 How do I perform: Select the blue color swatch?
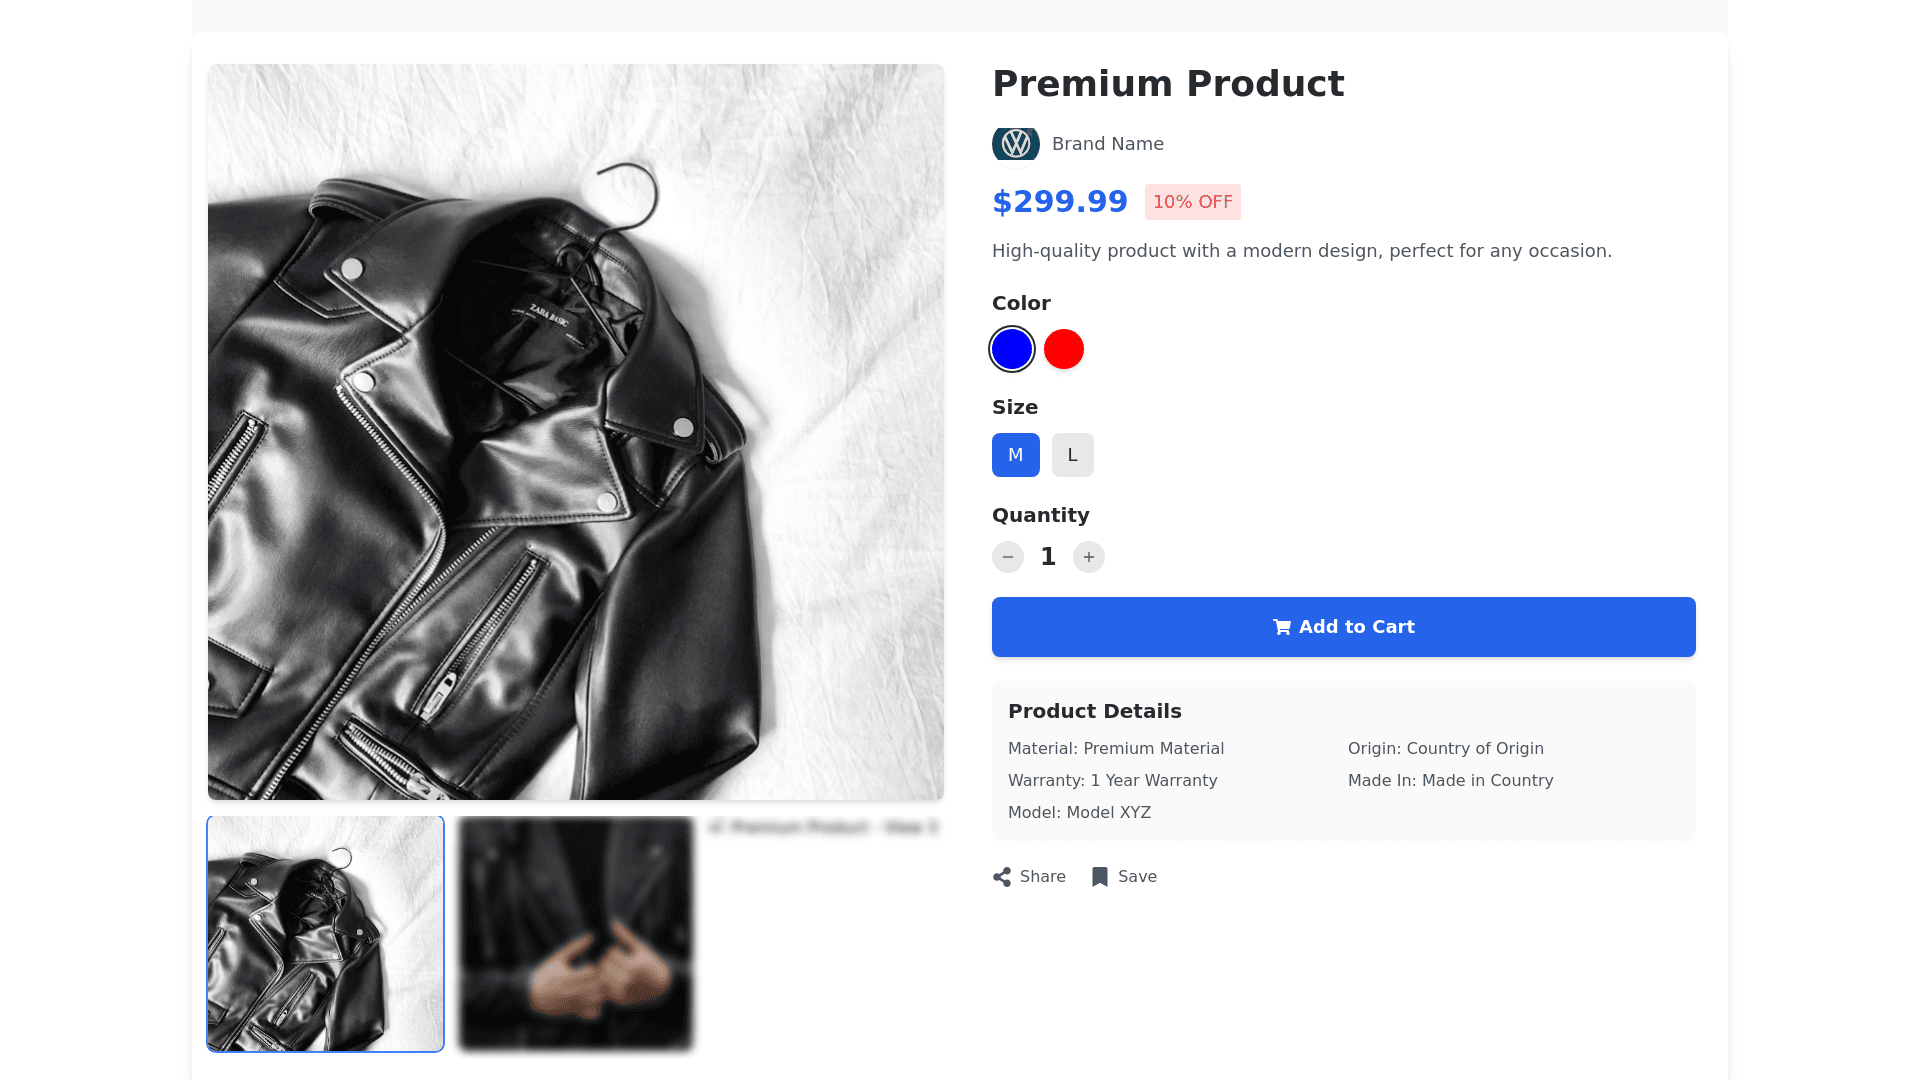(x=1012, y=349)
